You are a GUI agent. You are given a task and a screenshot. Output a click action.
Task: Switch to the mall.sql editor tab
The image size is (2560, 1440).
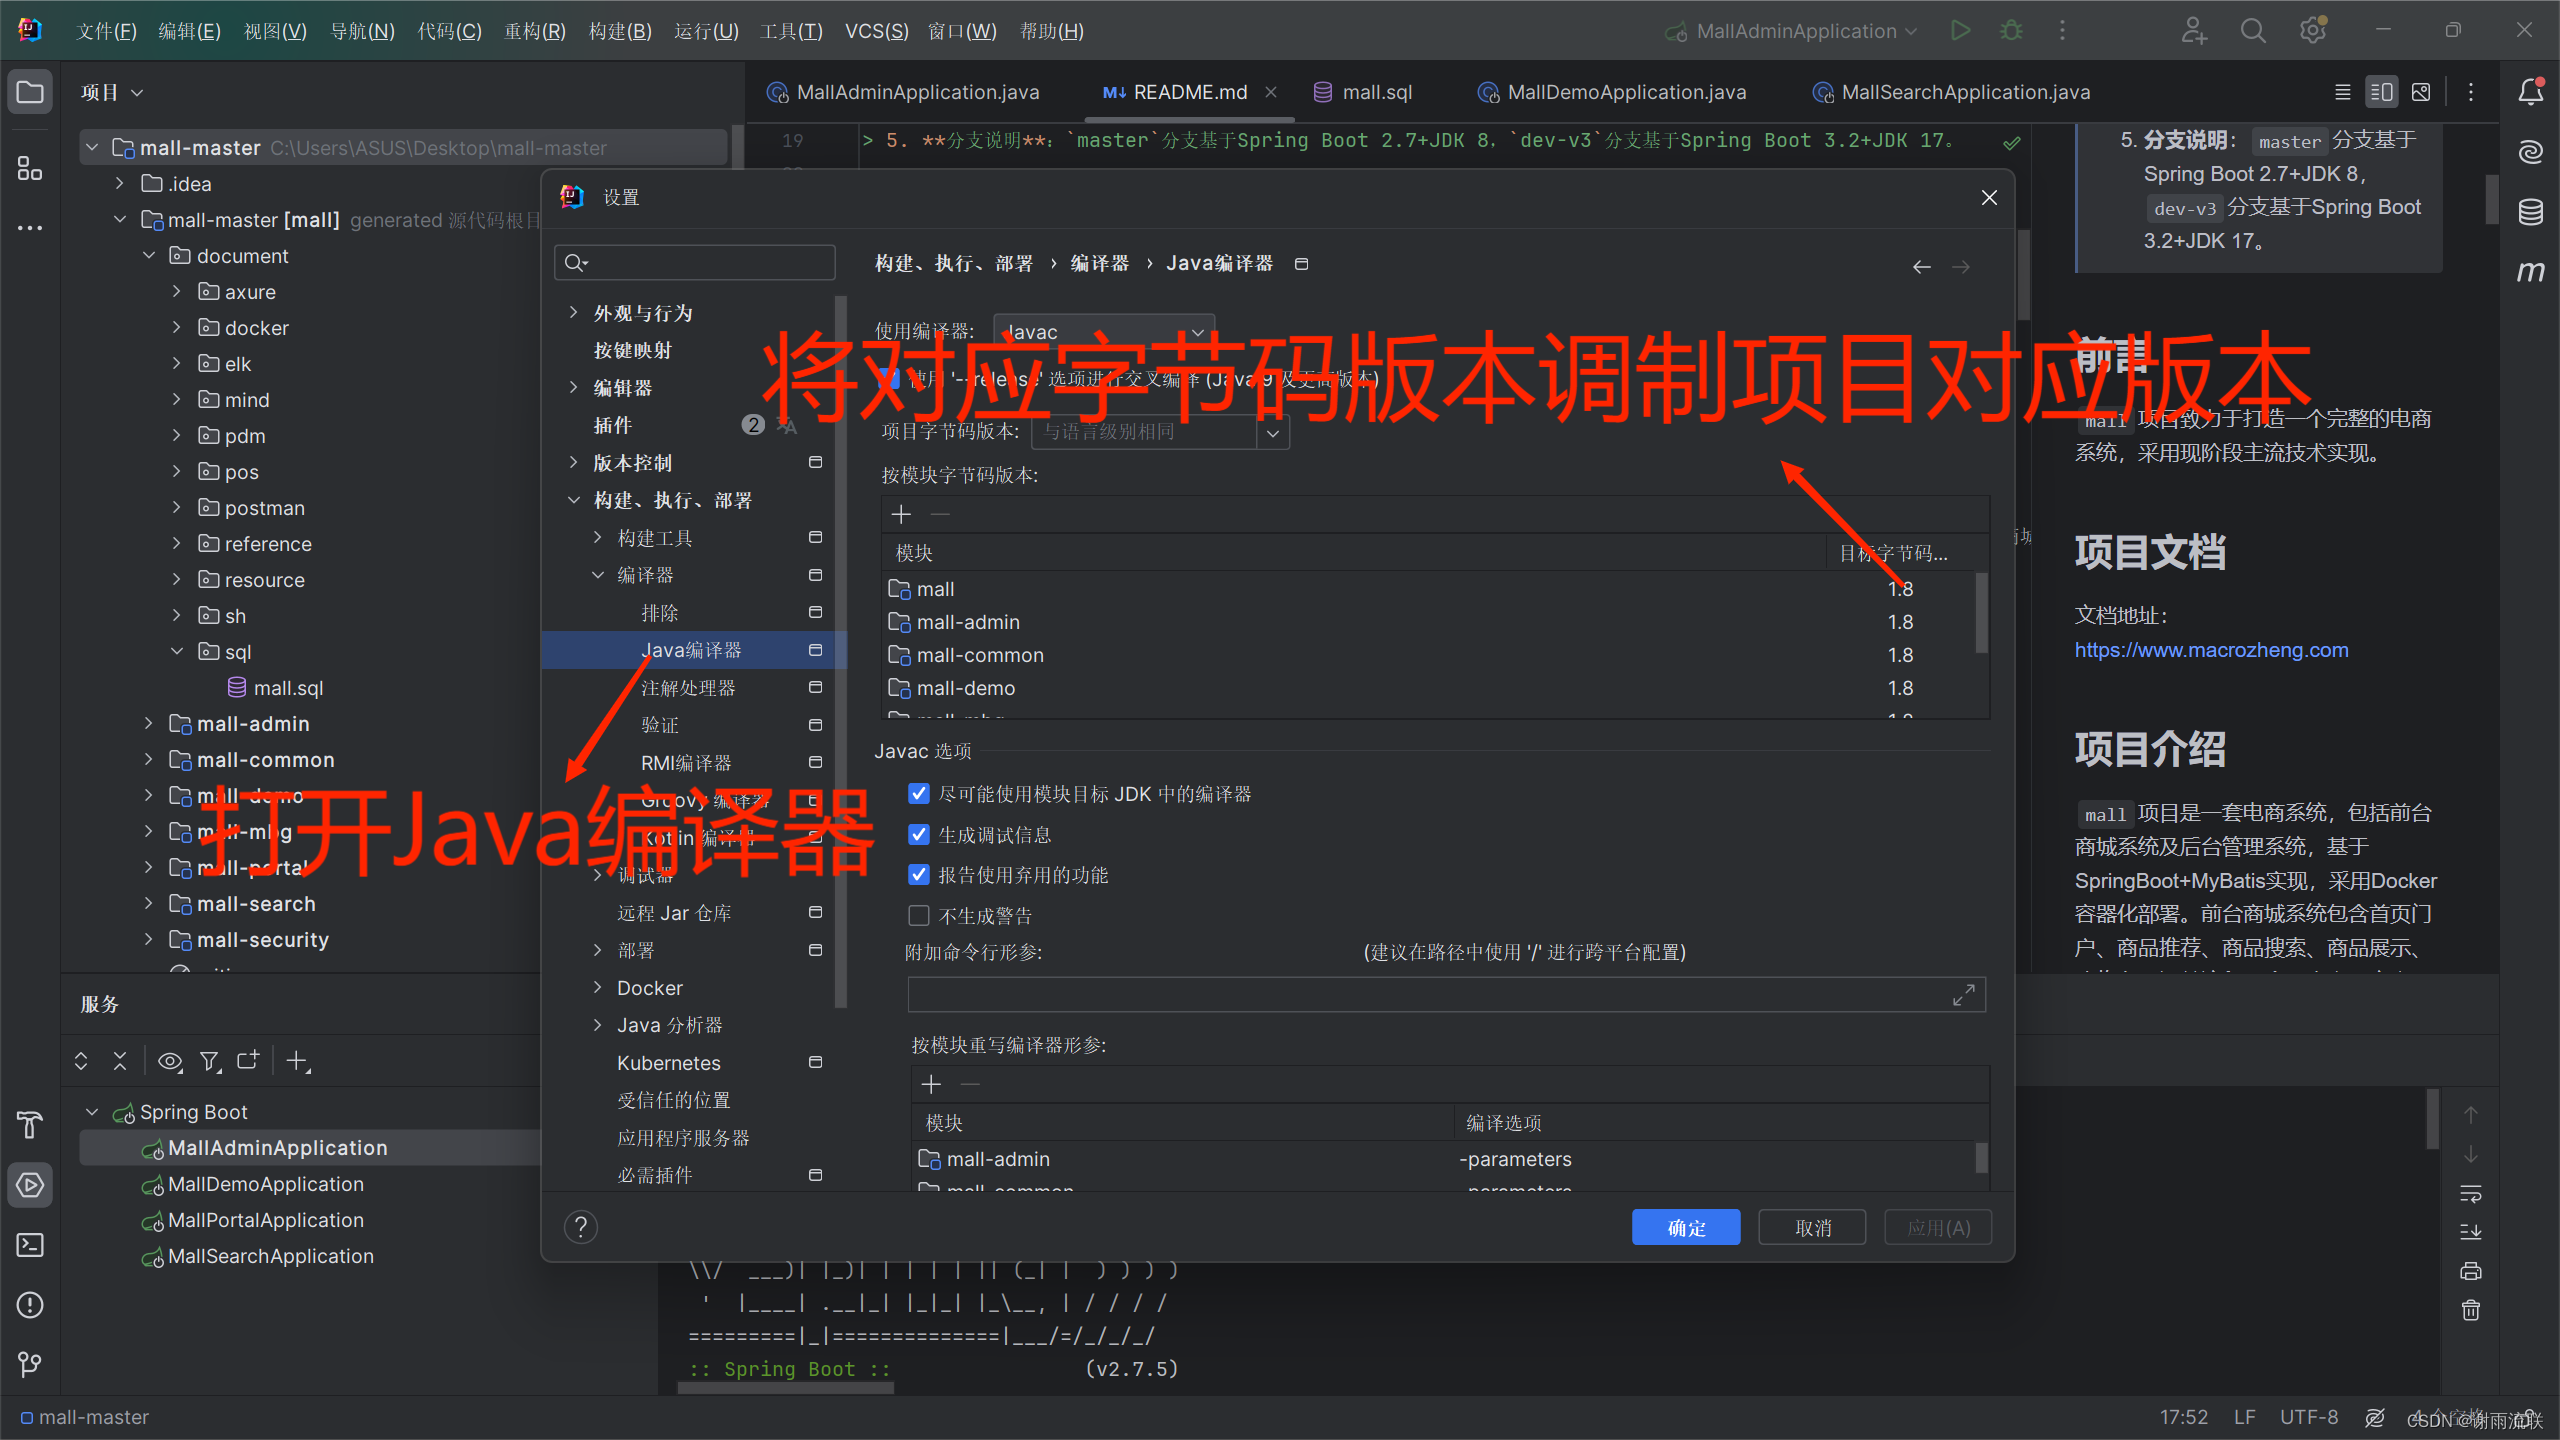(1376, 92)
